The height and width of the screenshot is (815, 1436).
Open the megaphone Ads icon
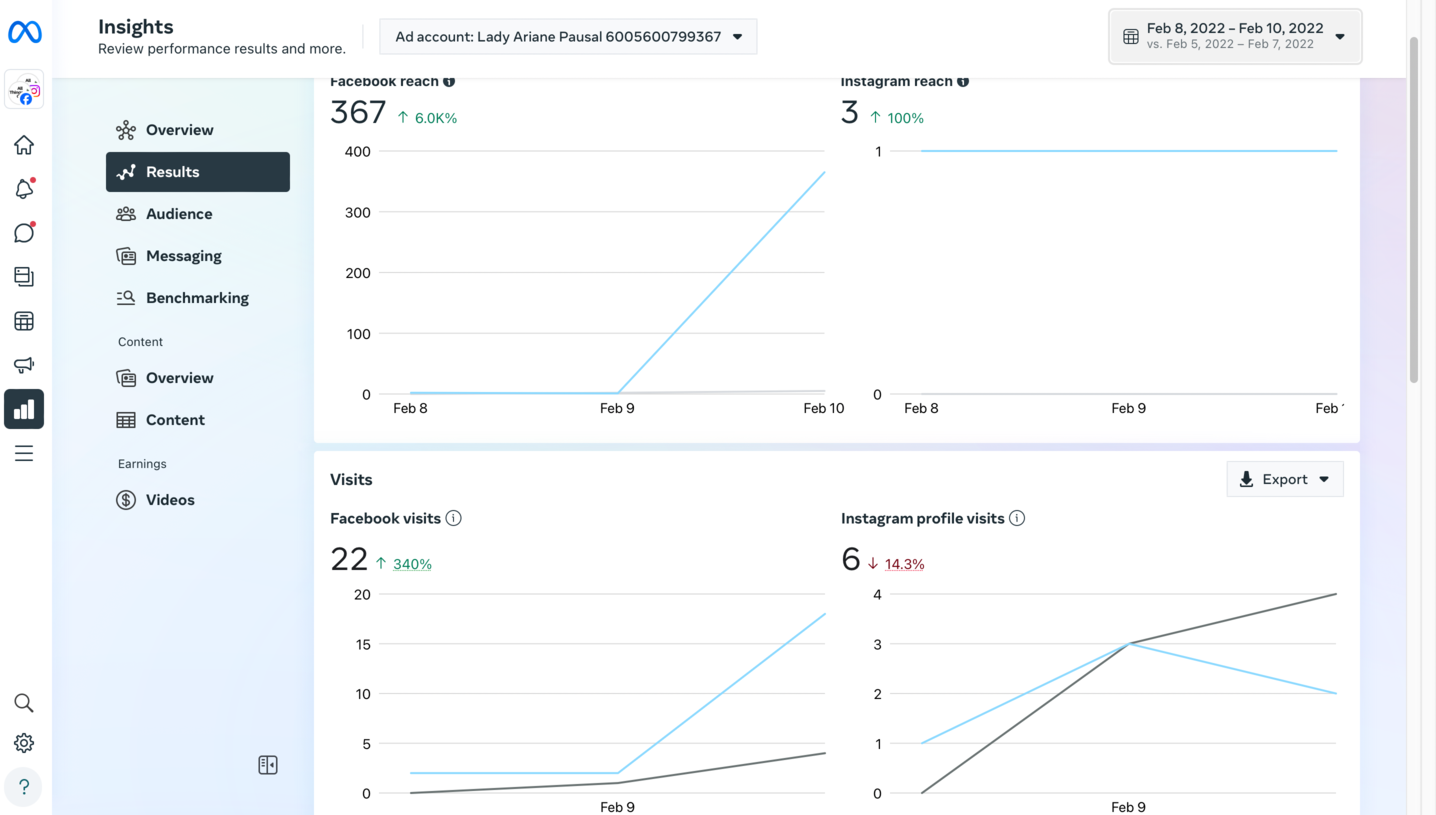(24, 365)
